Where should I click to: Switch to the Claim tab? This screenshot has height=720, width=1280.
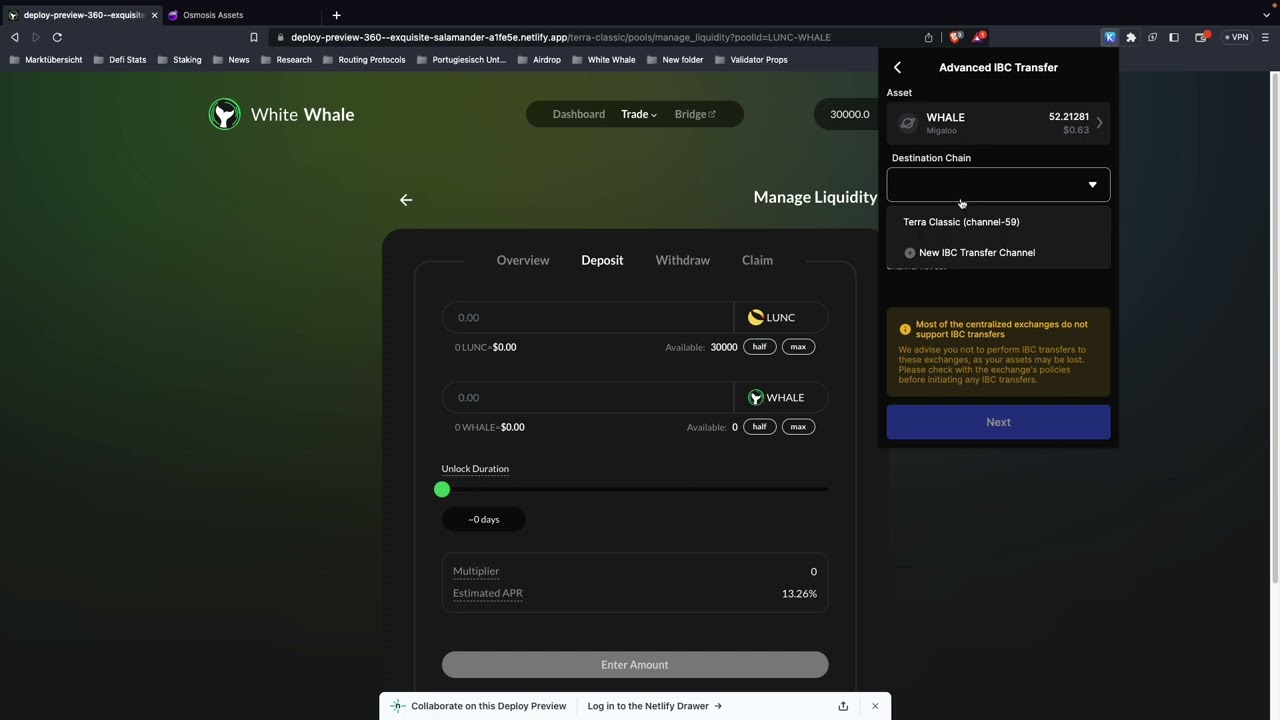click(757, 260)
